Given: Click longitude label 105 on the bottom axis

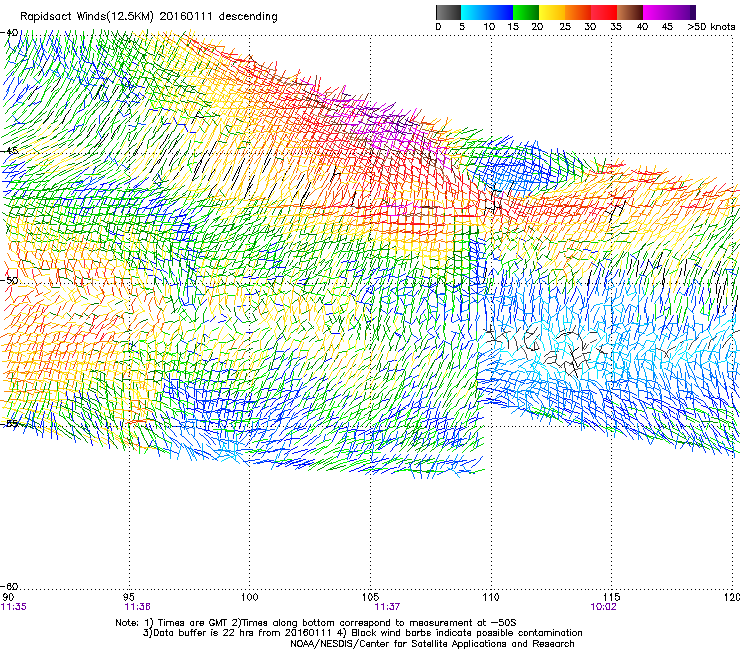Looking at the screenshot, I should (x=370, y=598).
